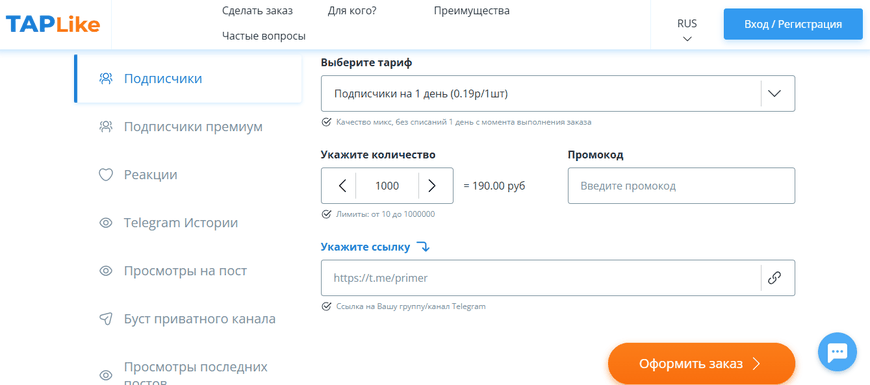Focus the quantity field showing 1000
The width and height of the screenshot is (870, 385).
pos(387,186)
